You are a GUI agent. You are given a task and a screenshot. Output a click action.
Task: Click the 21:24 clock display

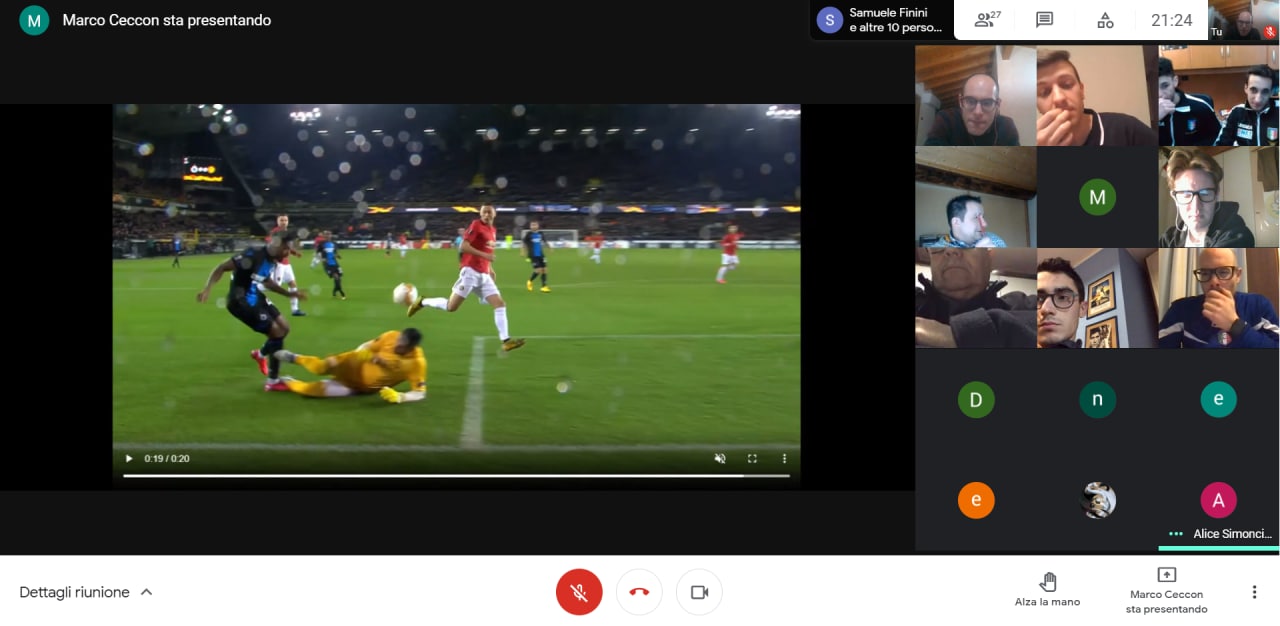tap(1171, 20)
